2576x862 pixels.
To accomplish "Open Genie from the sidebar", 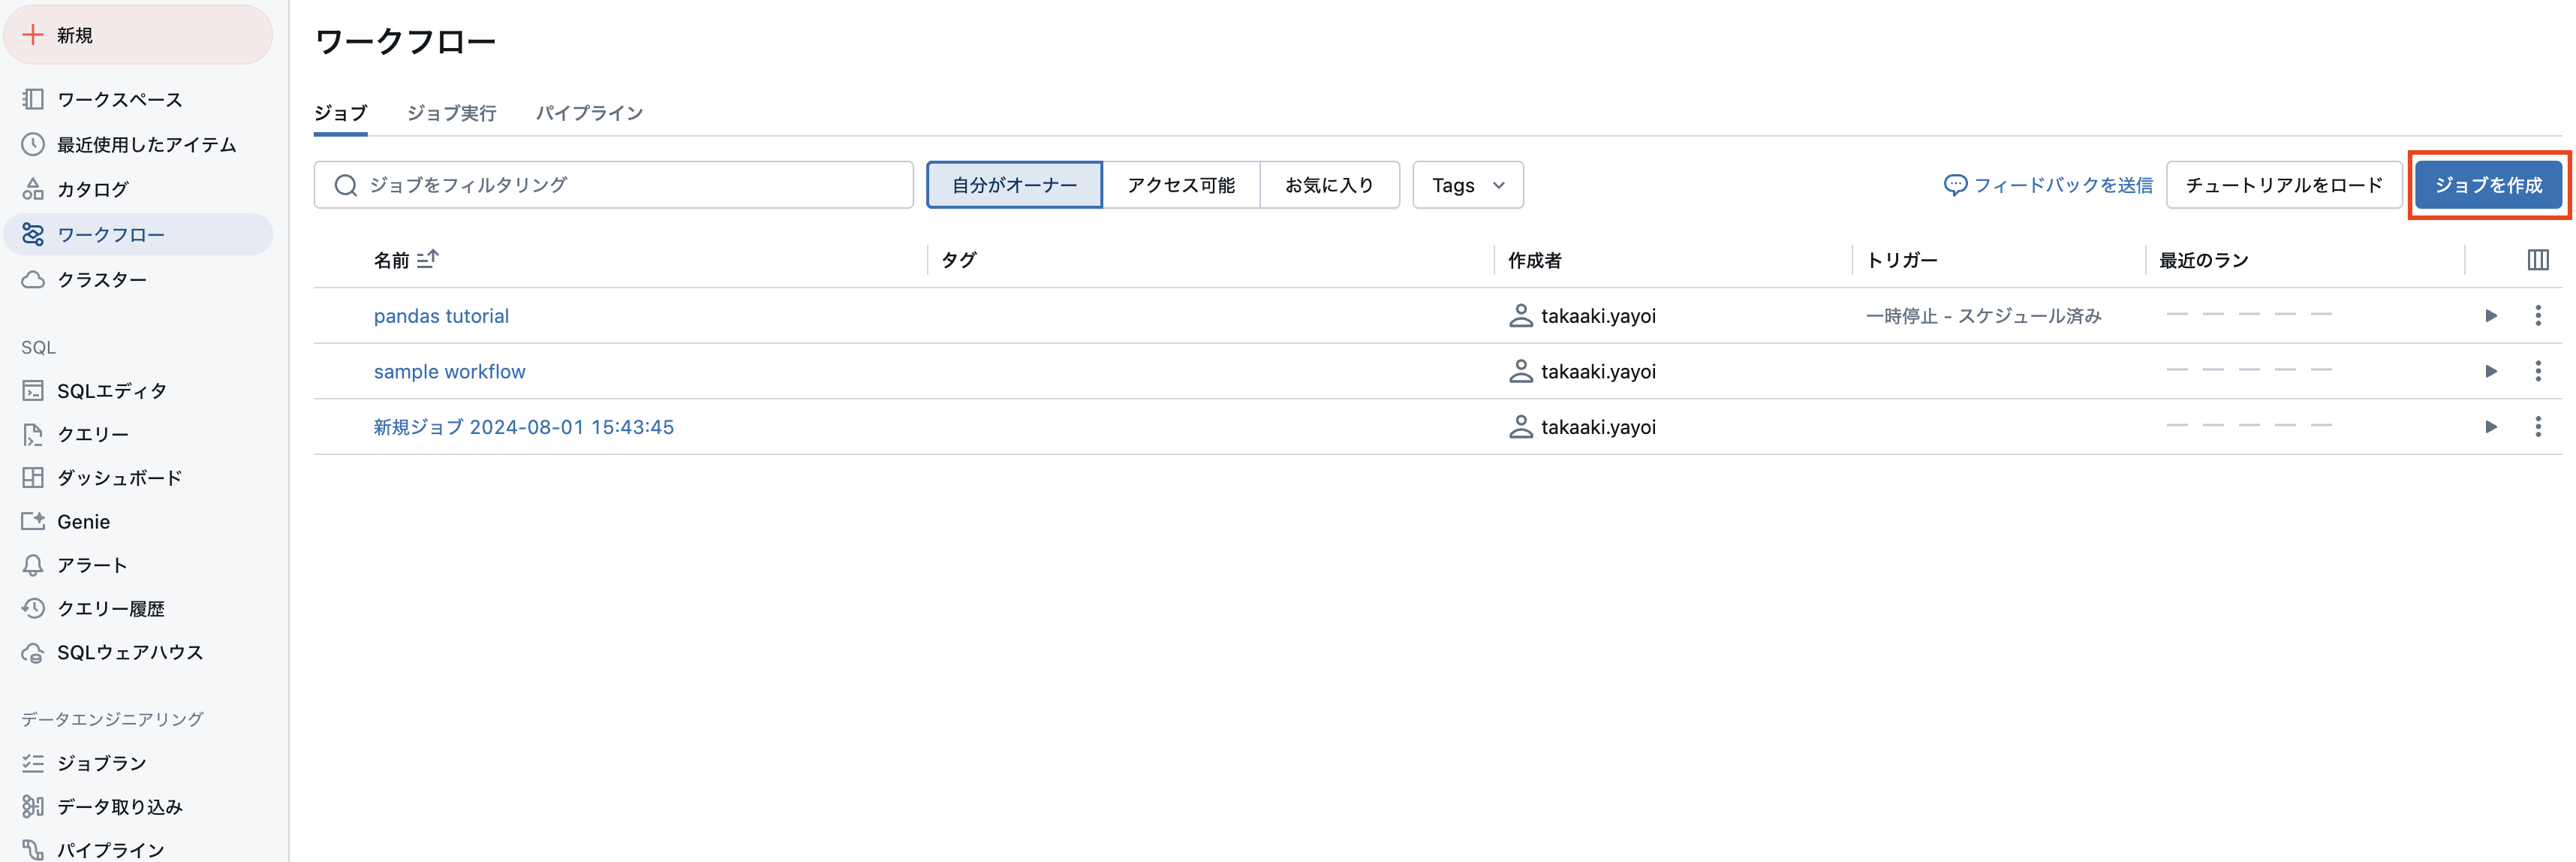I will tap(82, 521).
